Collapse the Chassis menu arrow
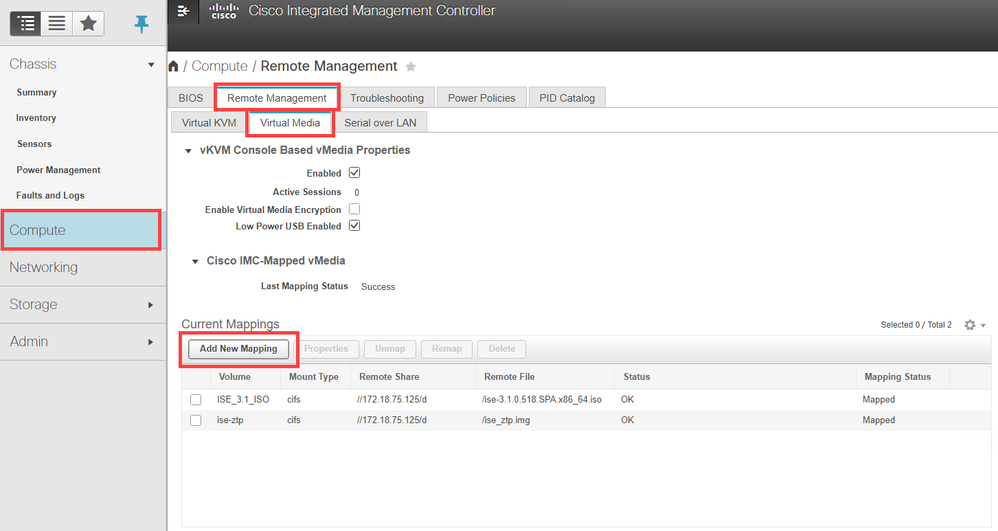 tap(151, 64)
